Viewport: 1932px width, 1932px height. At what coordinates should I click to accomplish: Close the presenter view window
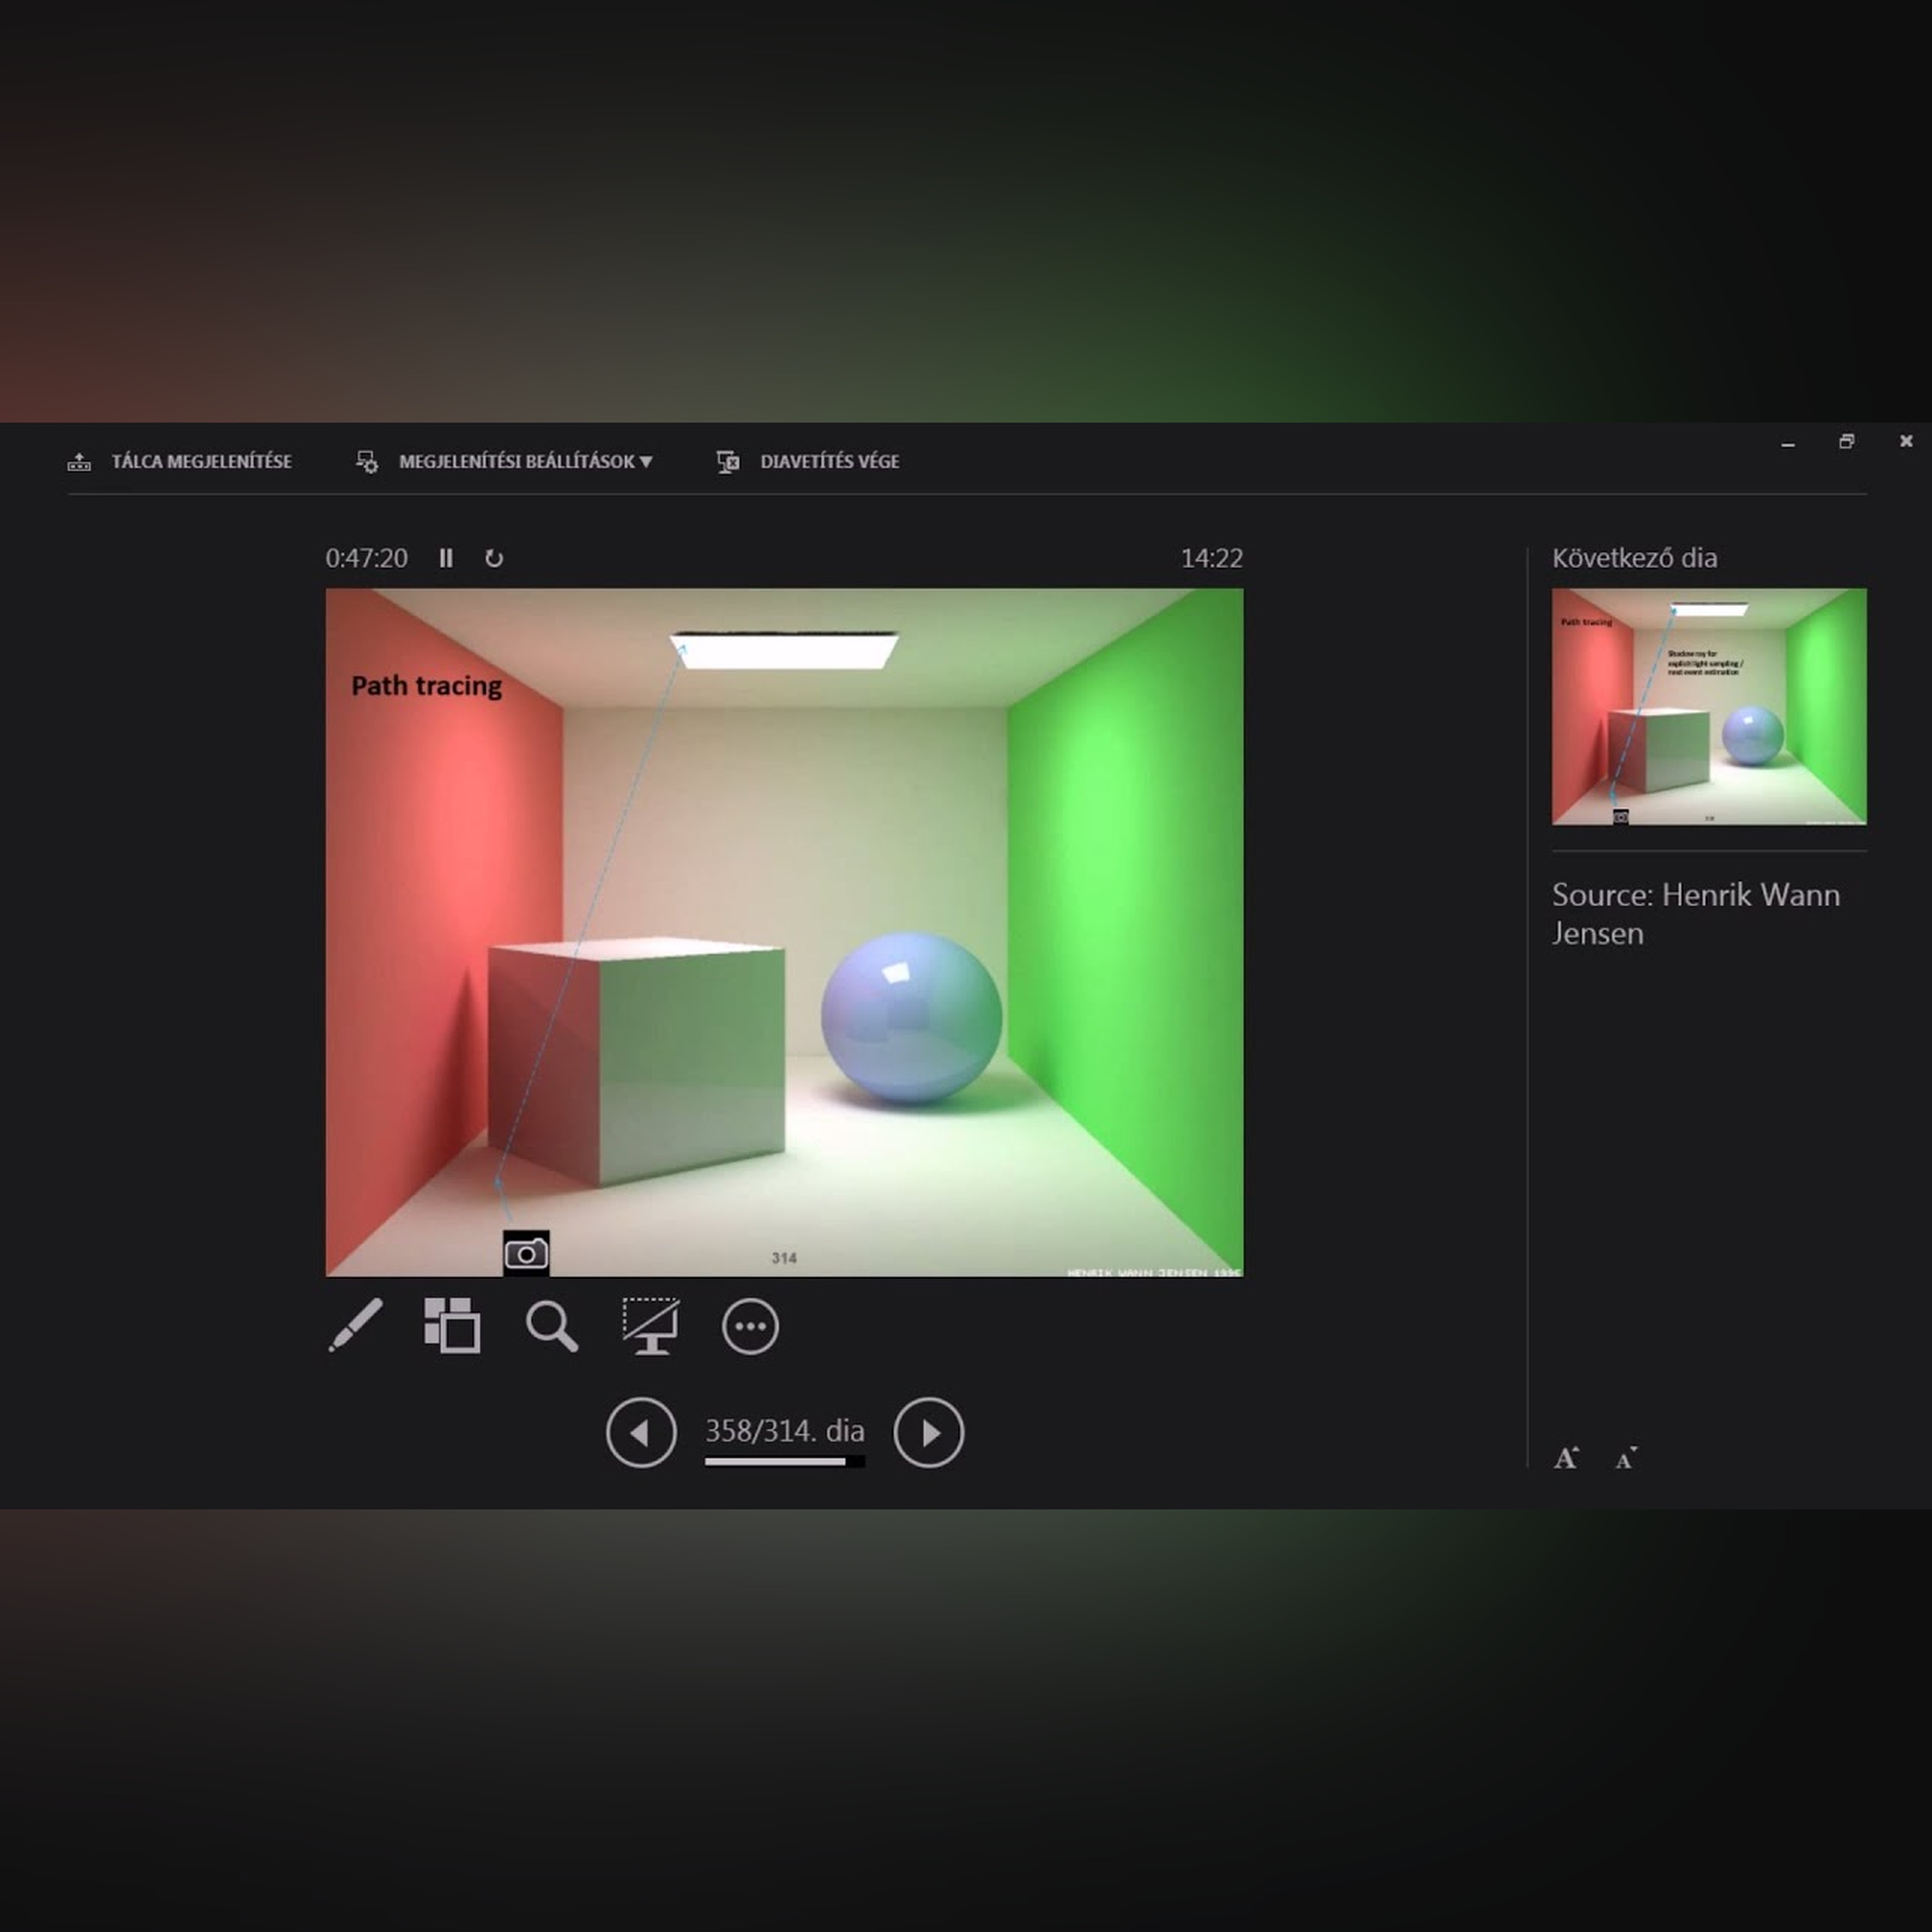pyautogui.click(x=1906, y=441)
